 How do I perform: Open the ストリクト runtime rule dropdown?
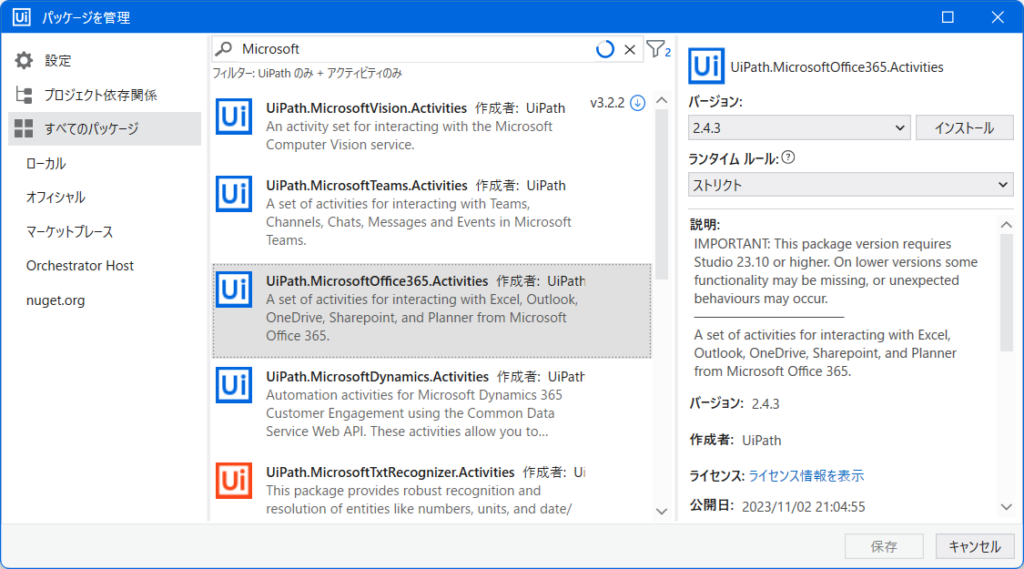850,185
